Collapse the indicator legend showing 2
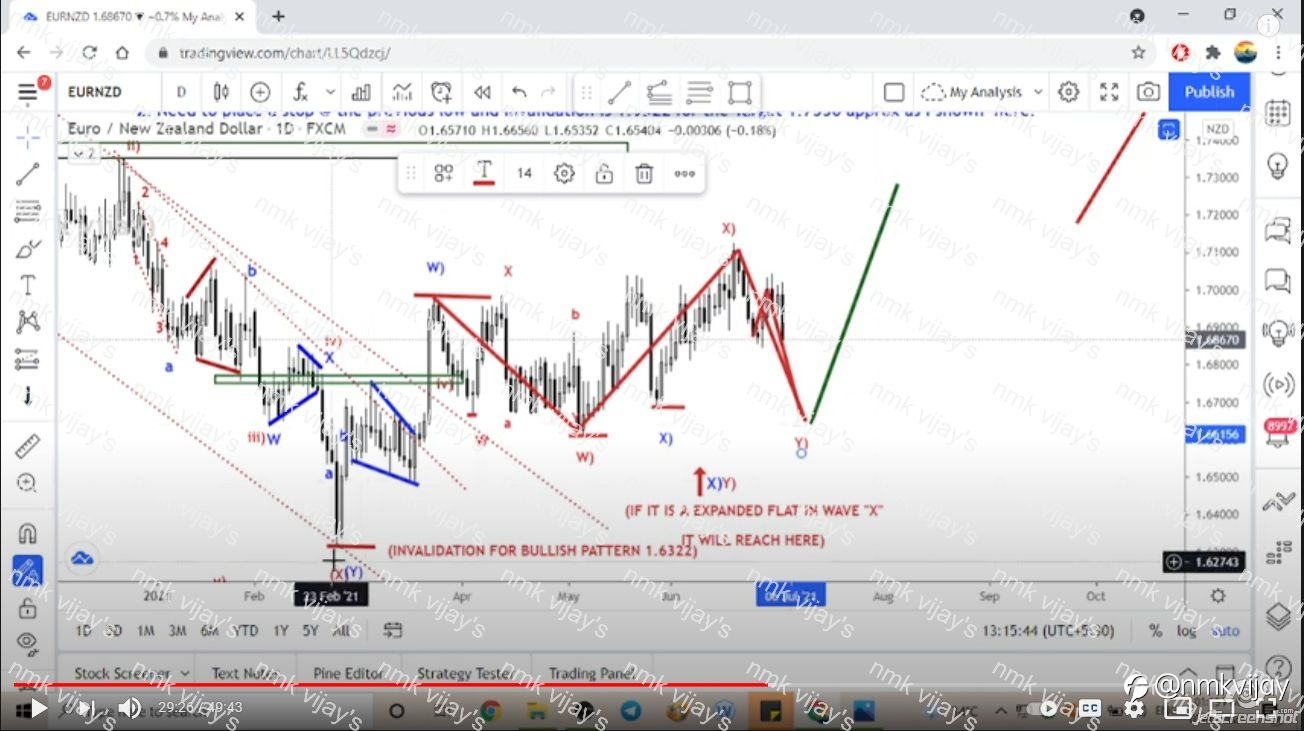 tap(85, 154)
